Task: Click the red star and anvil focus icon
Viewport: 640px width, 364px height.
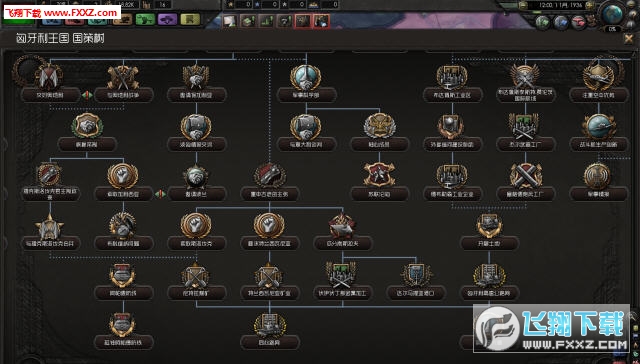Action: [342, 226]
